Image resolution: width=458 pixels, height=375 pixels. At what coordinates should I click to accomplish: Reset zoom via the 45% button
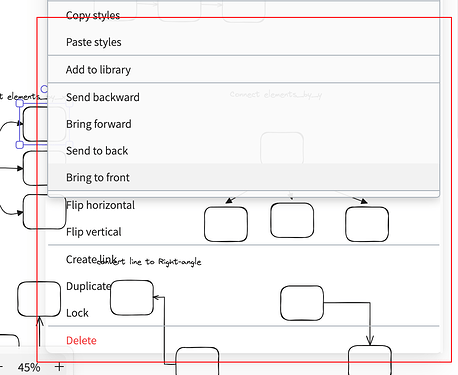tap(29, 367)
